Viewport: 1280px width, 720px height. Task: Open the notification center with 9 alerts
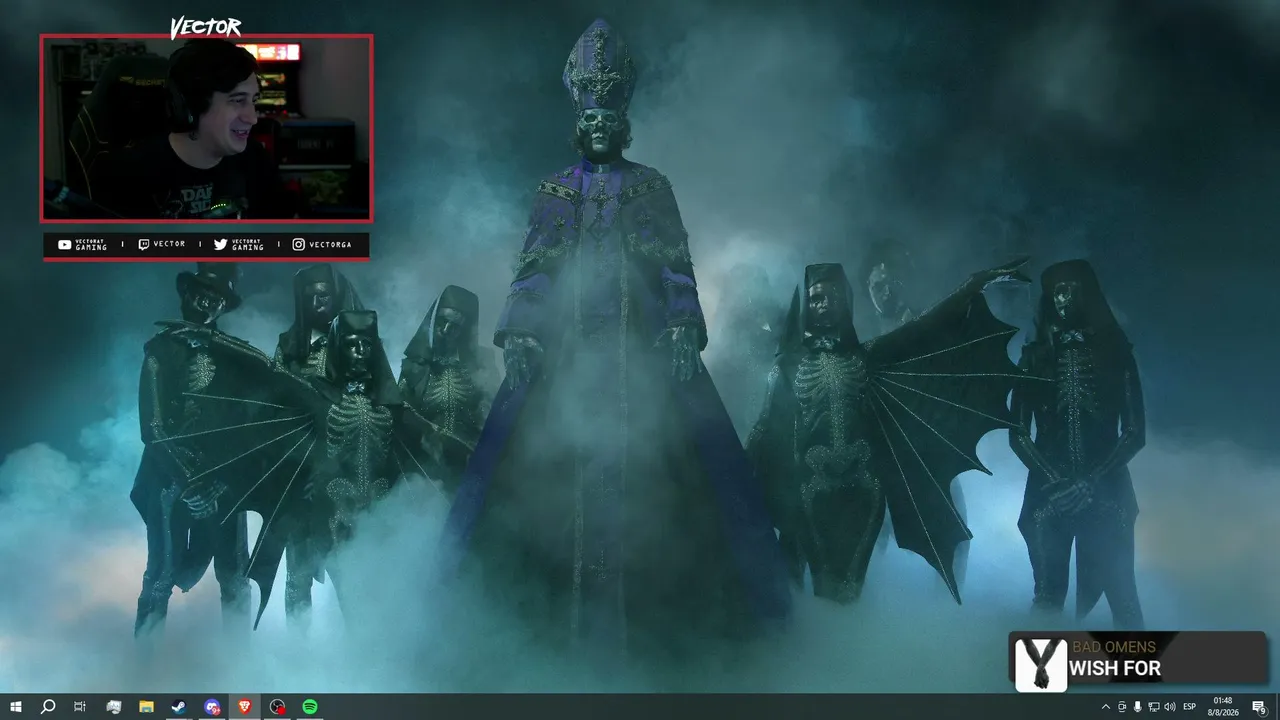[1259, 707]
